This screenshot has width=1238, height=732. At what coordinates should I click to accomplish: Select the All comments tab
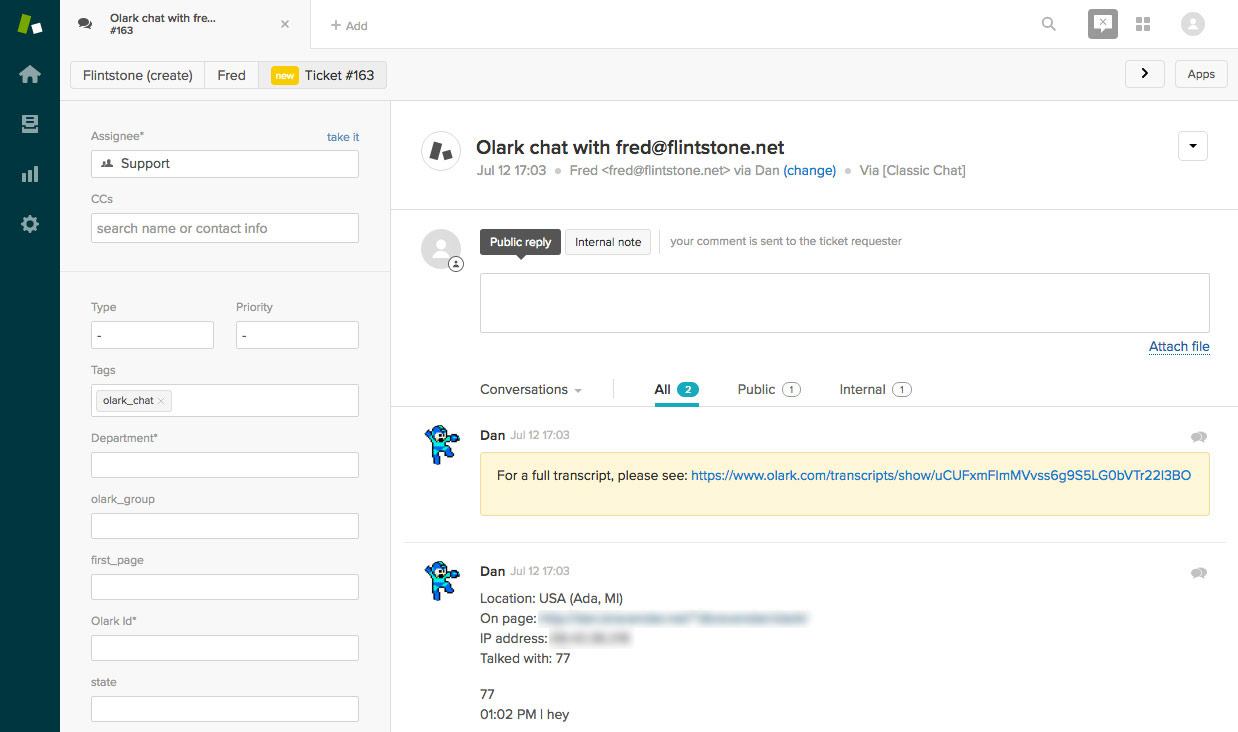click(x=676, y=389)
